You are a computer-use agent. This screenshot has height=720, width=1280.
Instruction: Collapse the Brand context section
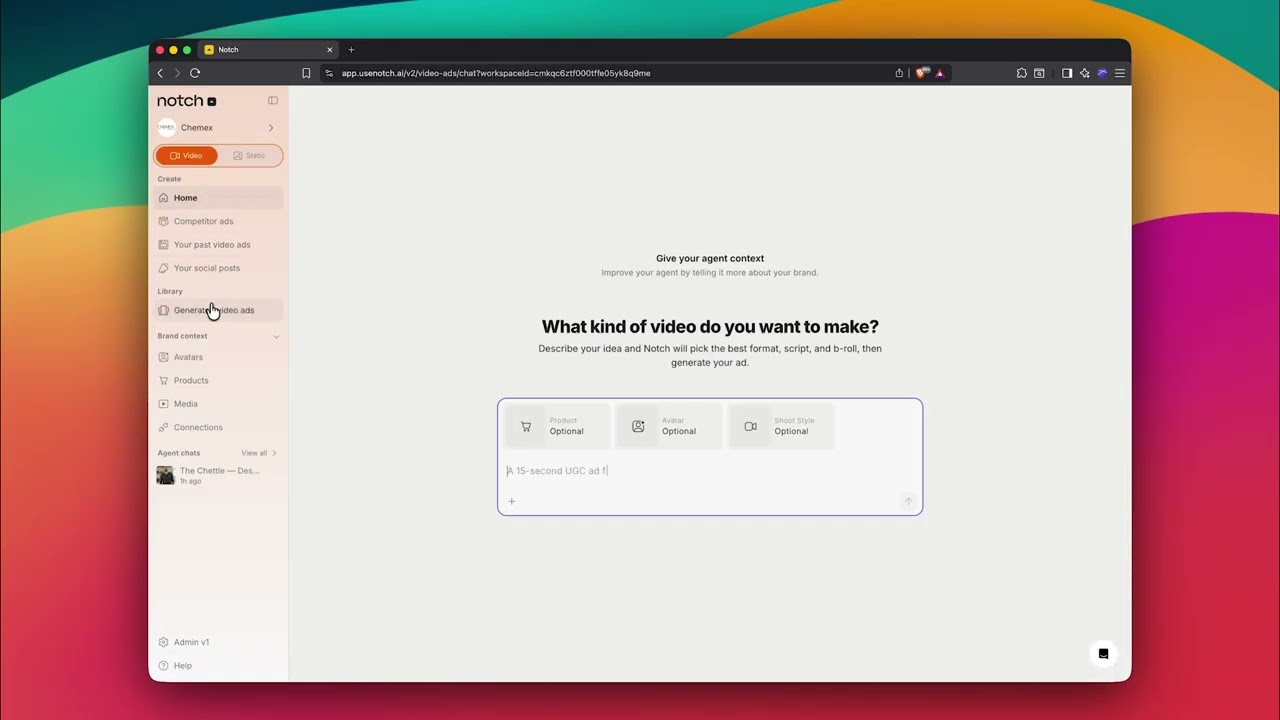[276, 336]
